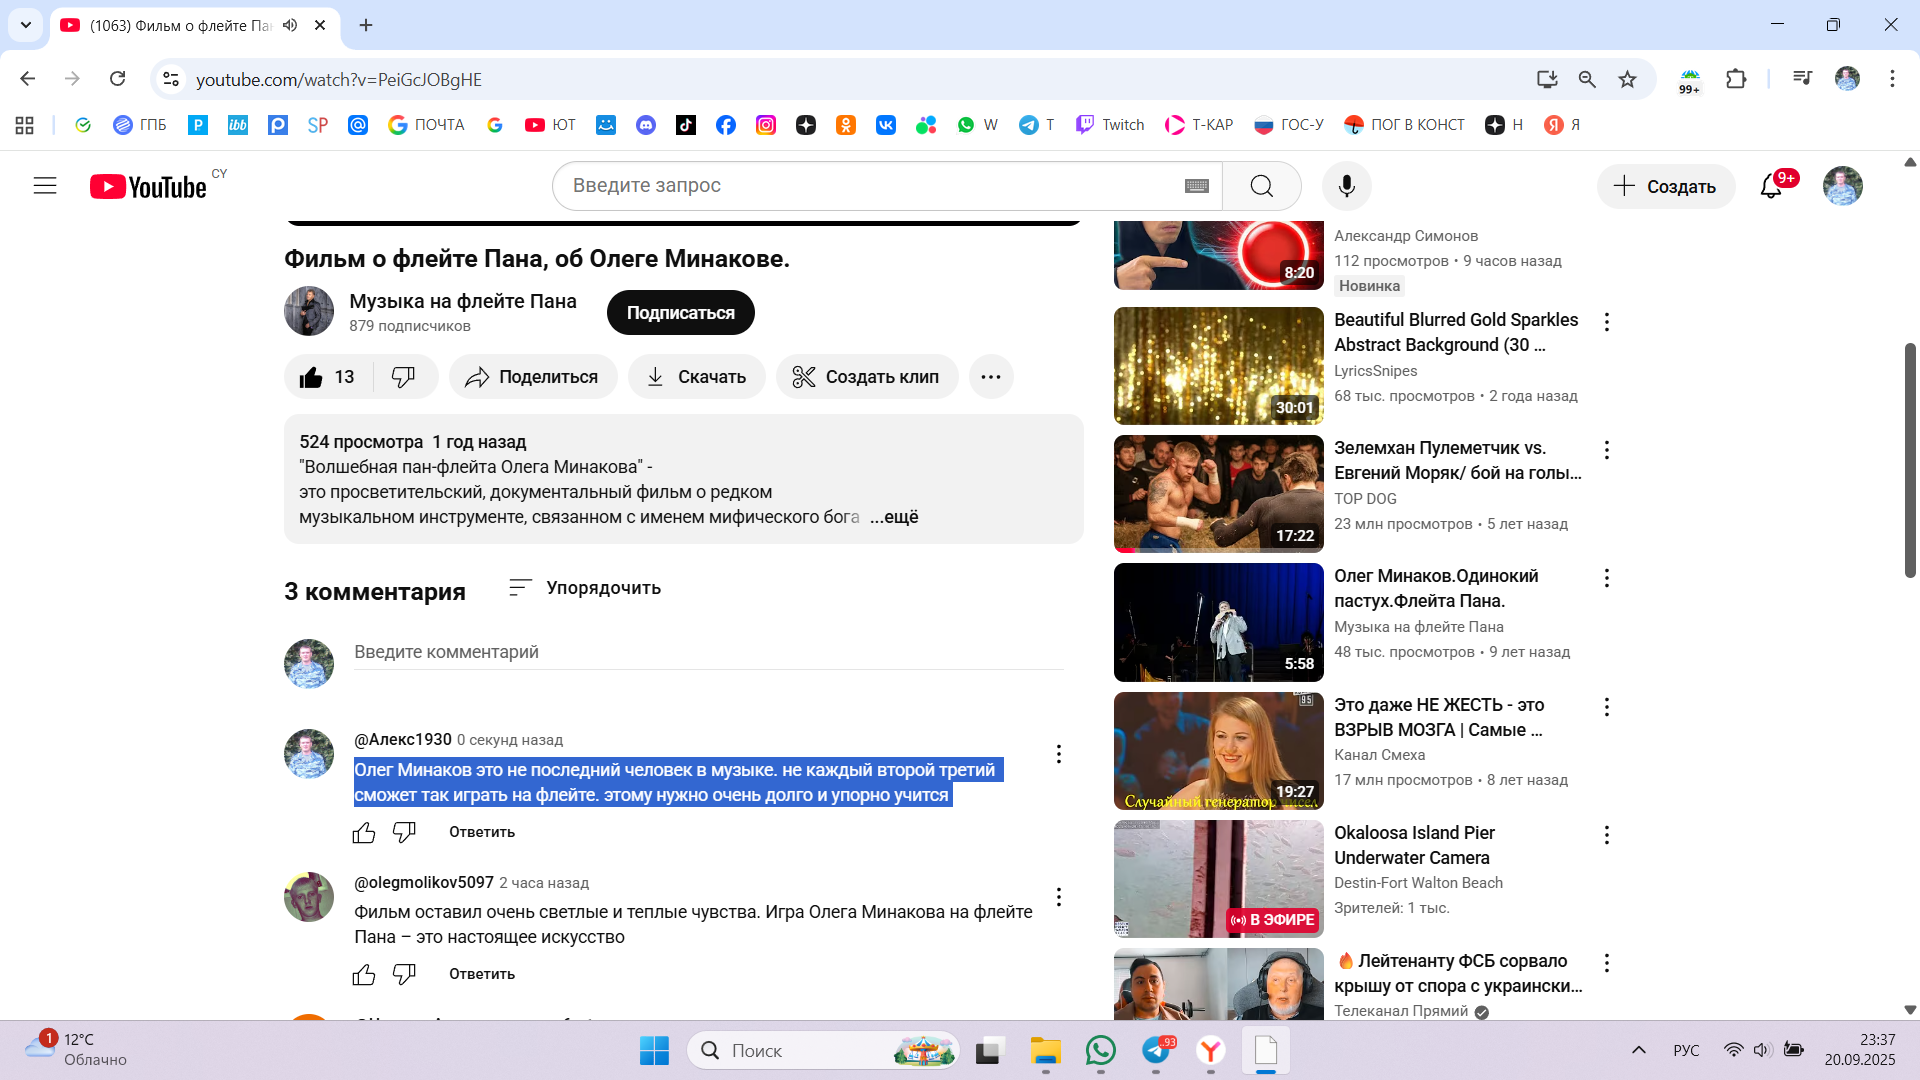The height and width of the screenshot is (1080, 1920).
Task: Dislike the video
Action: pyautogui.click(x=404, y=377)
